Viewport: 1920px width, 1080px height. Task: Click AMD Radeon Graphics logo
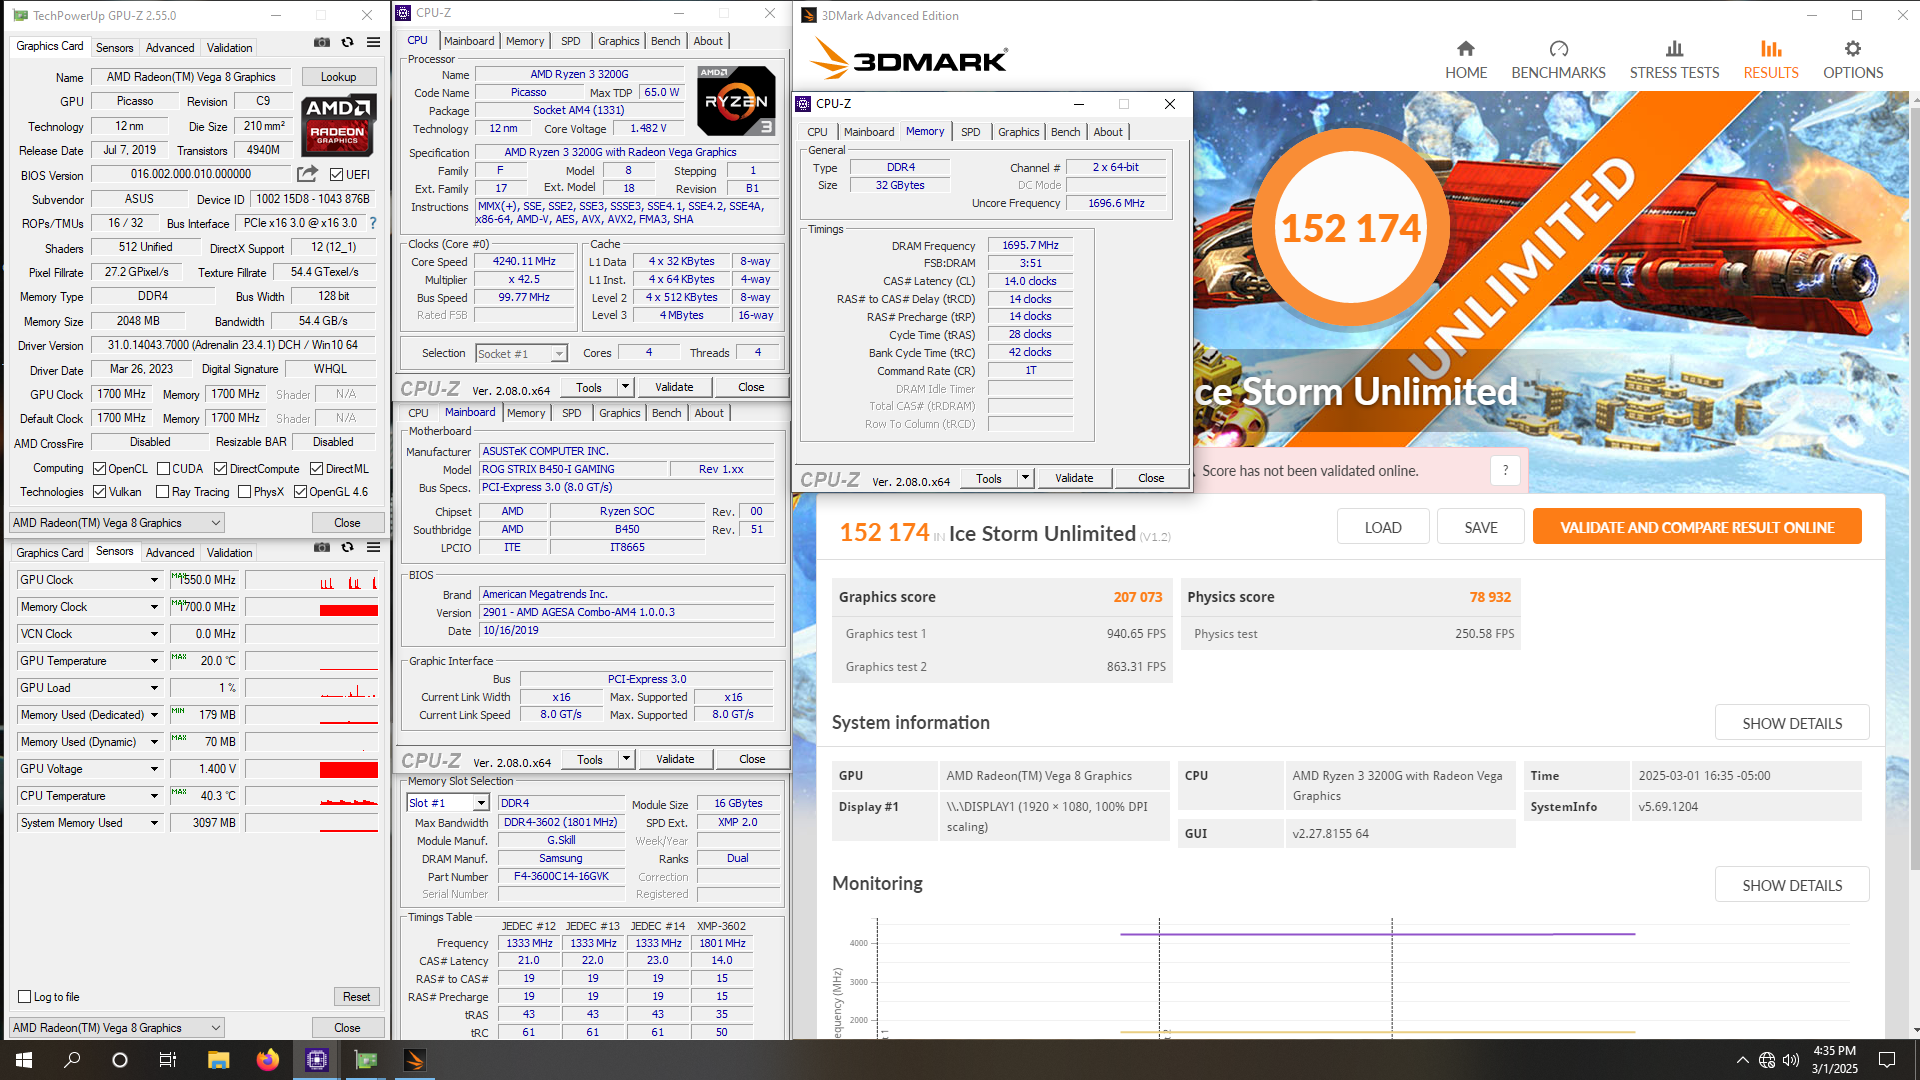[x=338, y=125]
